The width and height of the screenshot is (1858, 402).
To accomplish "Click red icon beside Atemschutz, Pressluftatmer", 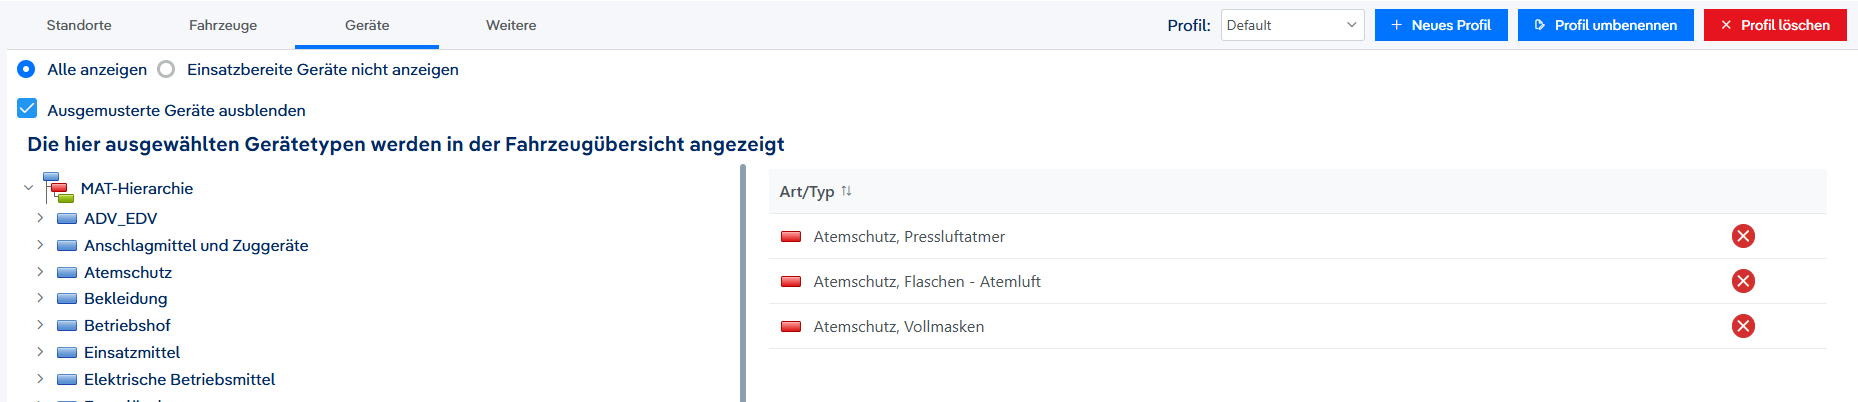I will 791,236.
